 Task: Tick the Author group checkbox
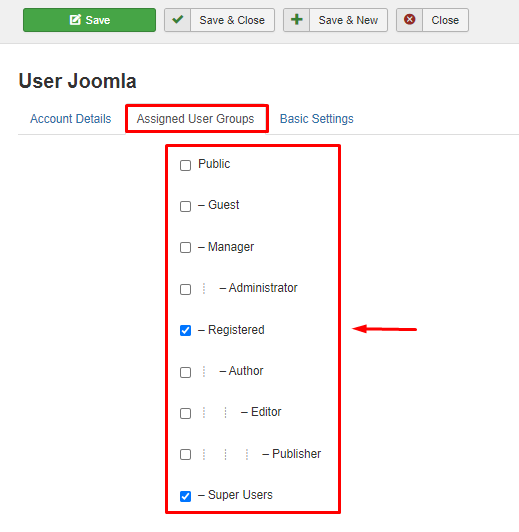pyautogui.click(x=185, y=372)
